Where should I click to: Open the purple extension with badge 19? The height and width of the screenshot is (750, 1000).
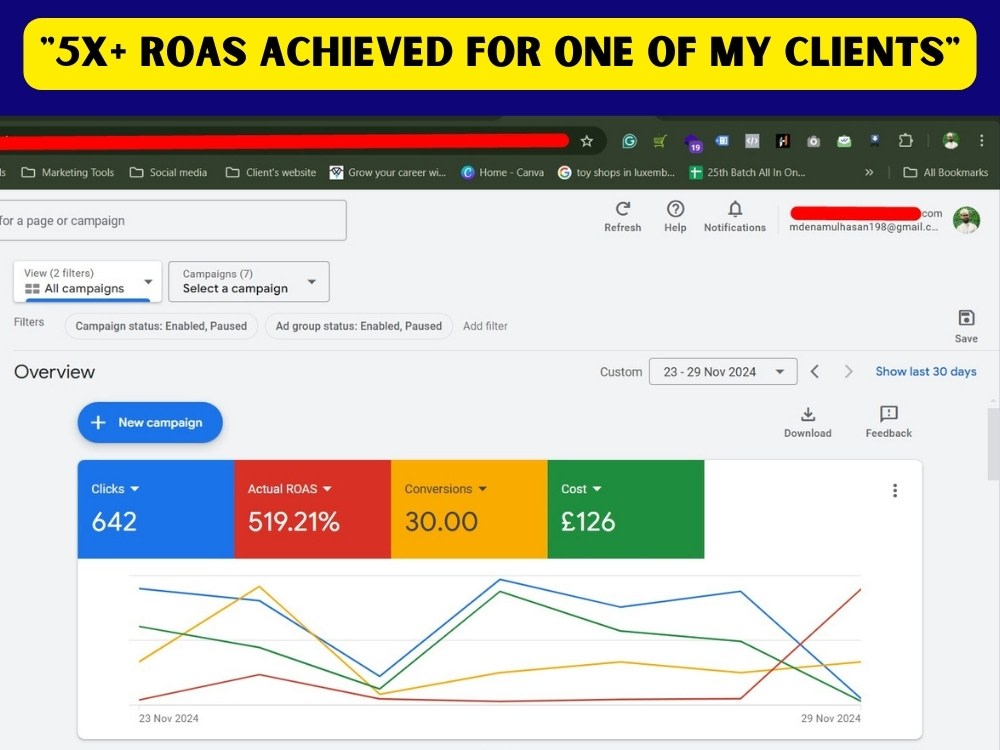tap(692, 142)
